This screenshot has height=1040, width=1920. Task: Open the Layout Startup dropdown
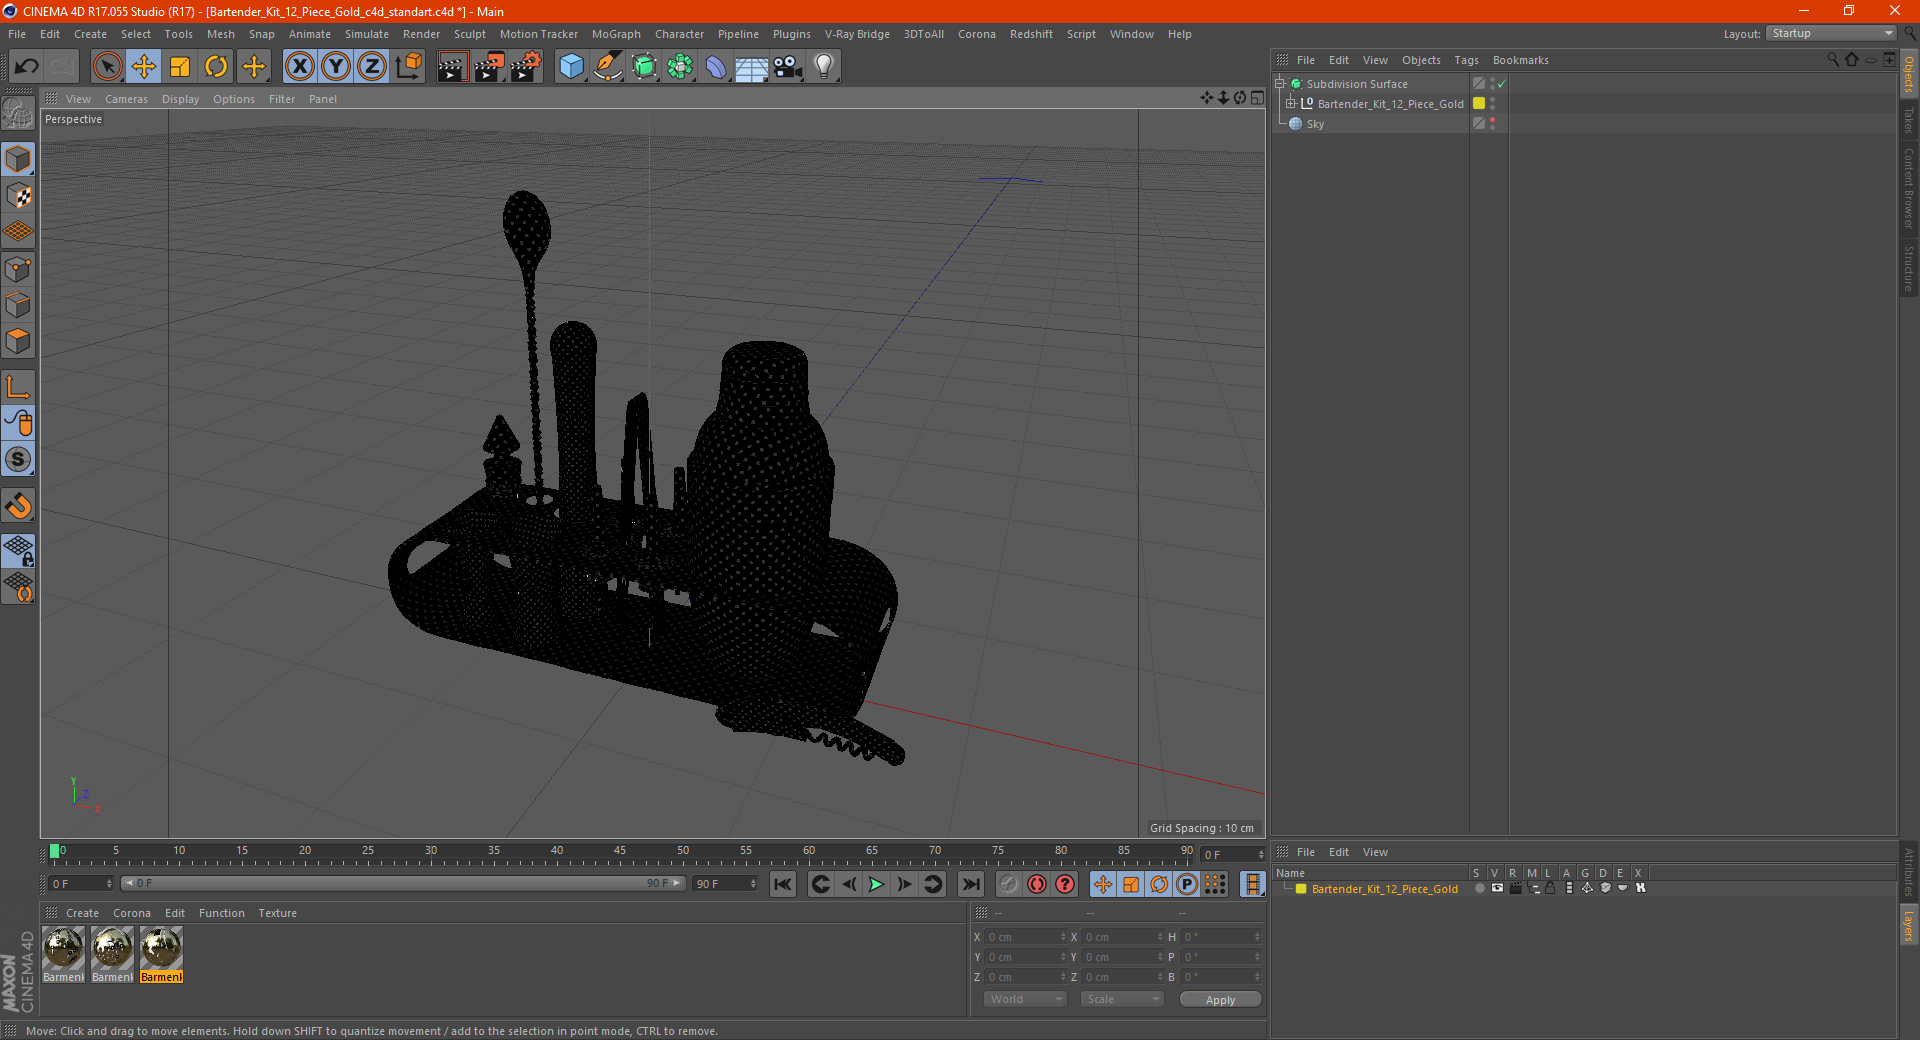[x=1831, y=33]
